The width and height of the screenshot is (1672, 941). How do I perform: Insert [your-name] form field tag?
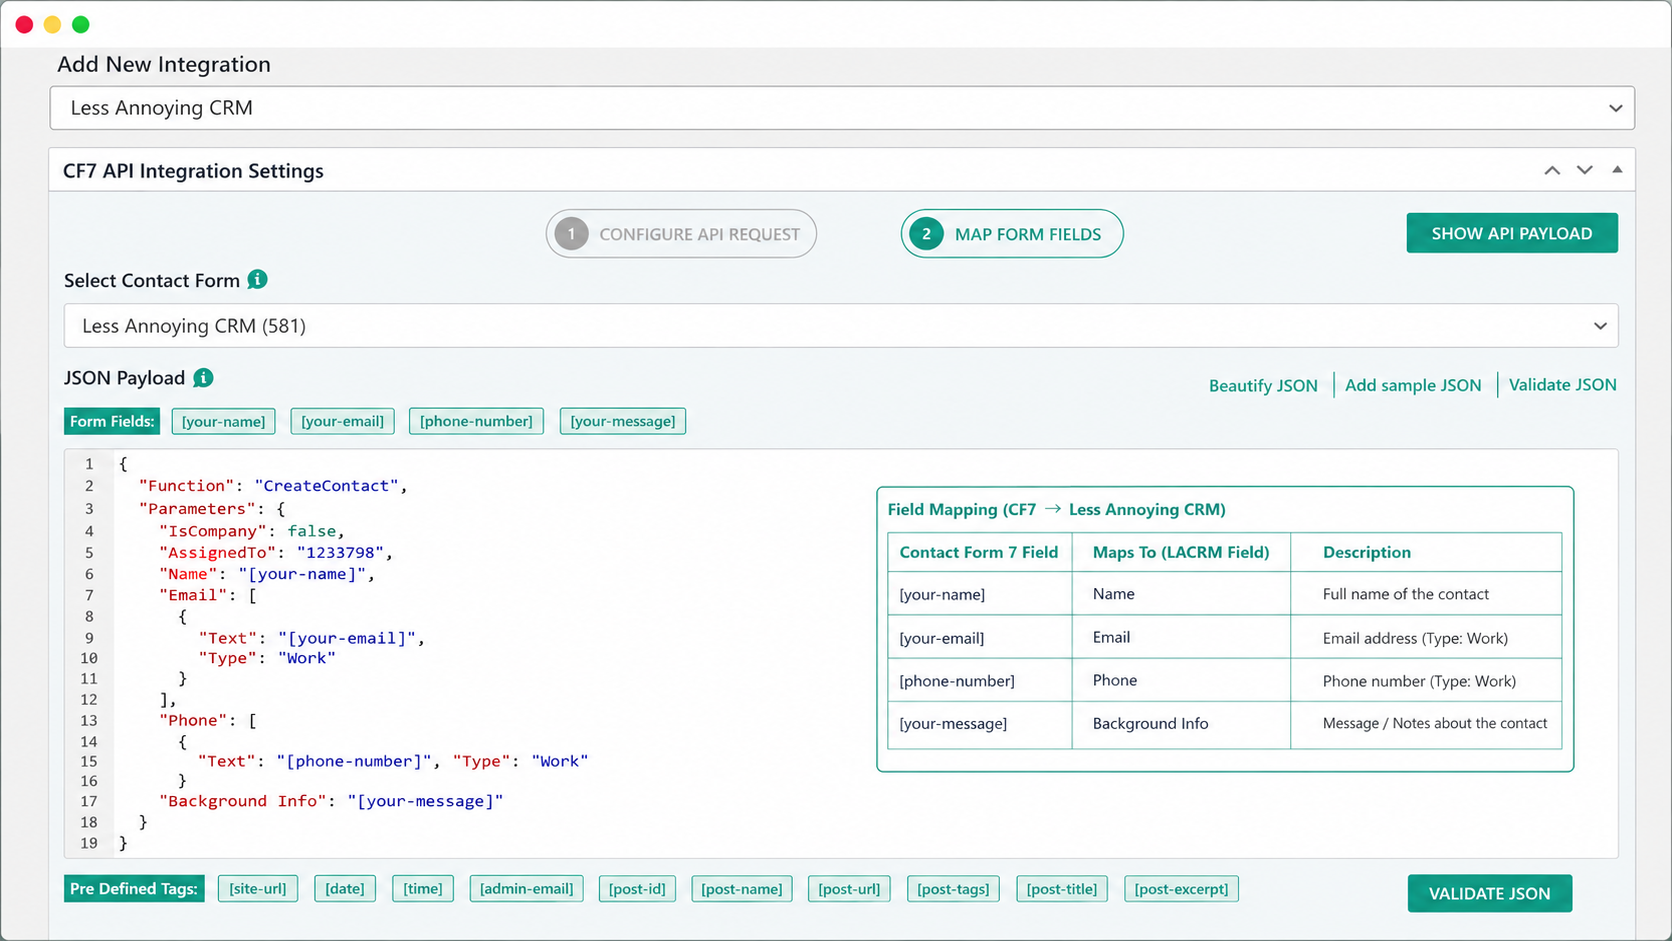tap(224, 421)
